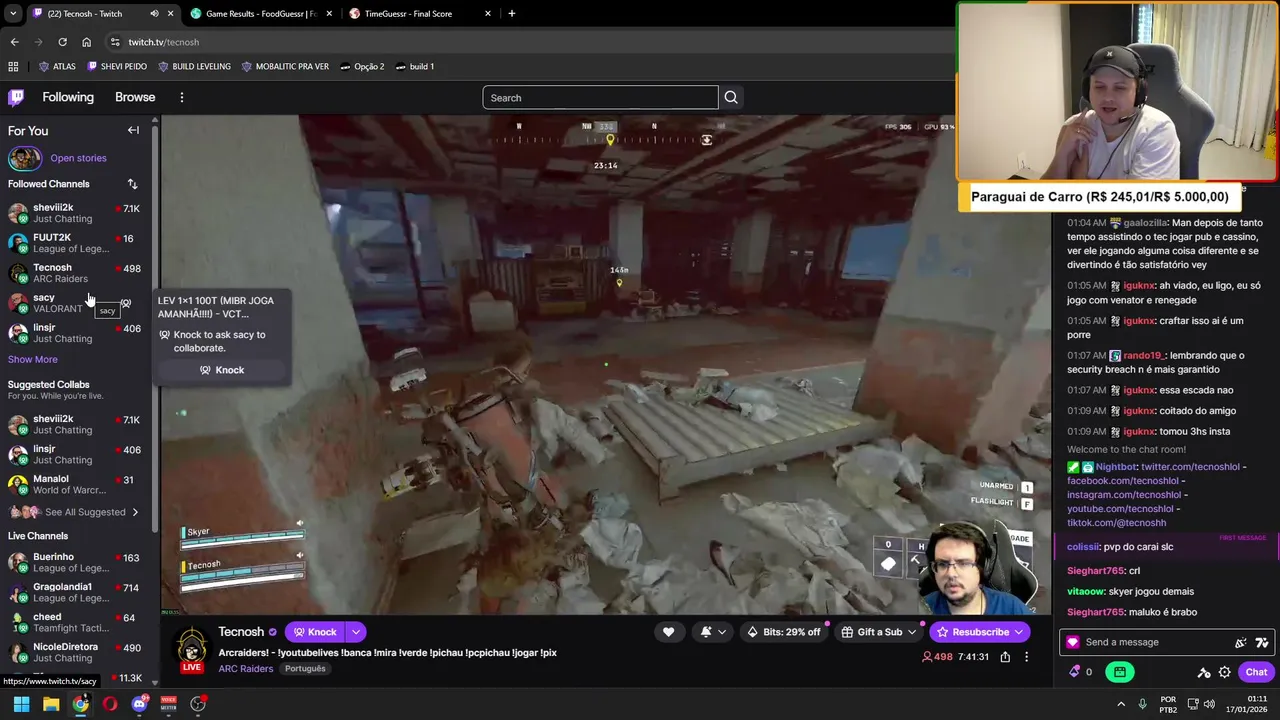Screen dimensions: 1280x720
Task: Expand See All Suggested collabs
Action: pyautogui.click(x=76, y=512)
